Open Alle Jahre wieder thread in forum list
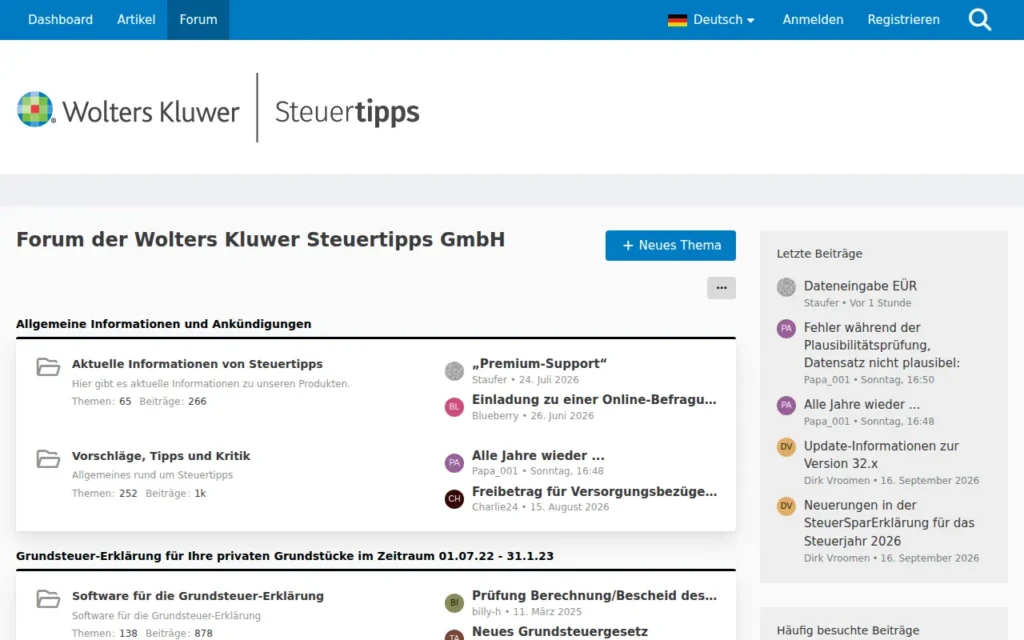Image resolution: width=1024 pixels, height=640 pixels. tap(538, 455)
